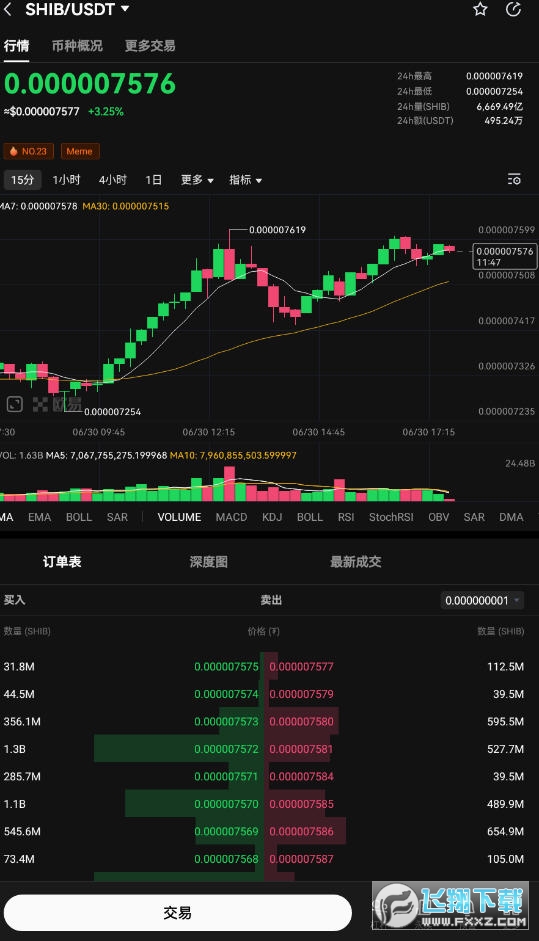Screen dimensions: 539x941
Task: Click bid price 0.000007568
Action: [x=226, y=859]
